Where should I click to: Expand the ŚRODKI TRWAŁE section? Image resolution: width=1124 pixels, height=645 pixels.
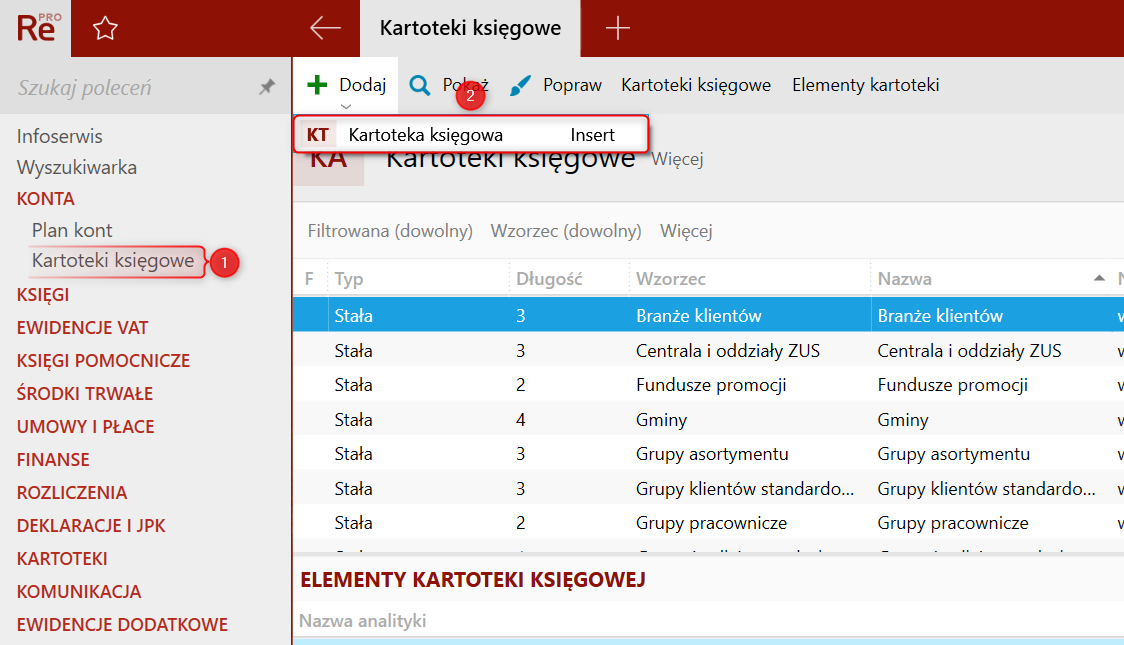(85, 393)
